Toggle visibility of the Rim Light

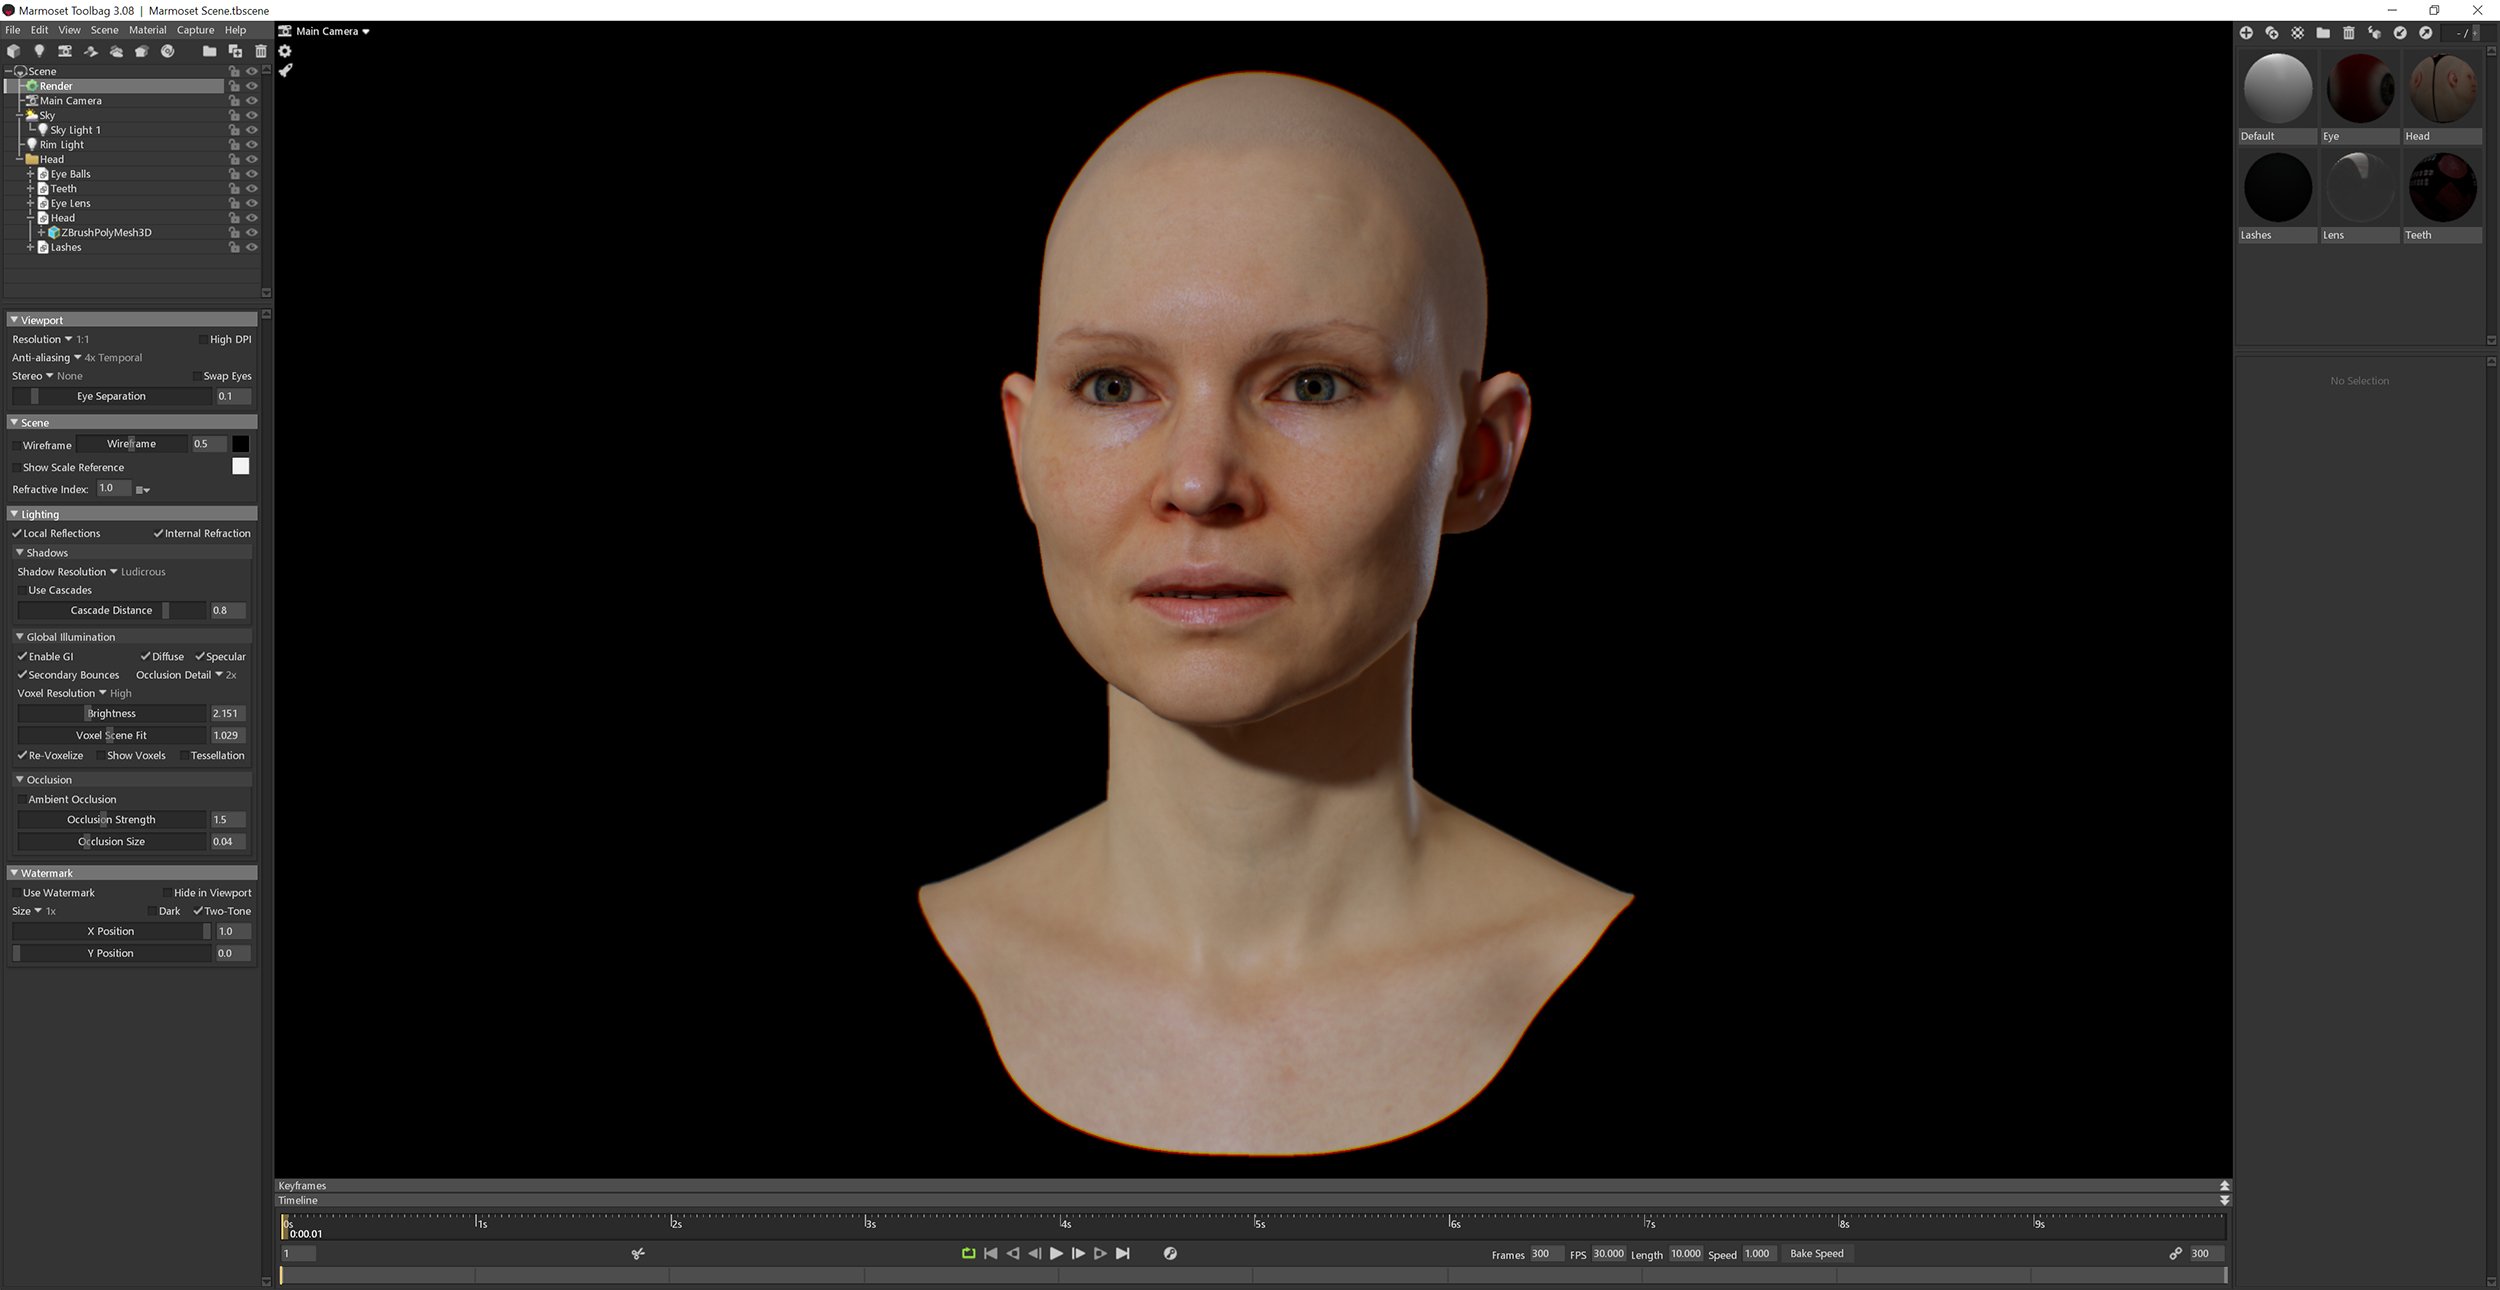point(252,144)
